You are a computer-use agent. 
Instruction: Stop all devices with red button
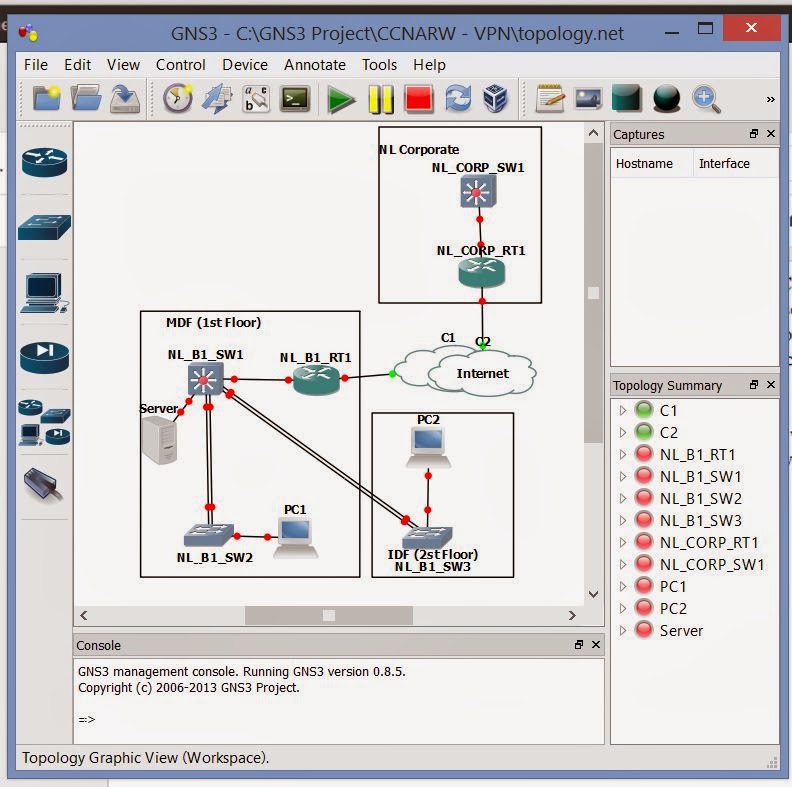(x=419, y=99)
